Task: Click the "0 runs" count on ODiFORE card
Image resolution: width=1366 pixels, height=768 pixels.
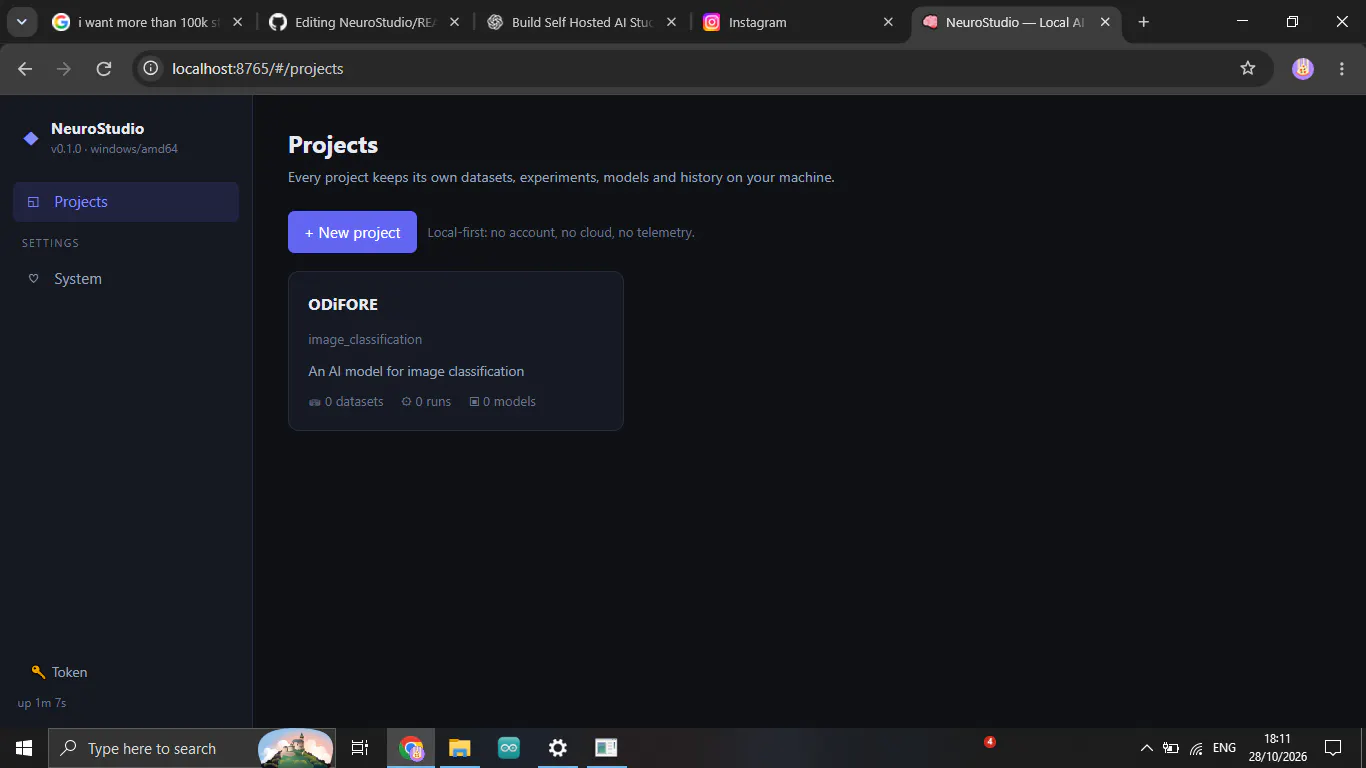Action: tap(426, 401)
